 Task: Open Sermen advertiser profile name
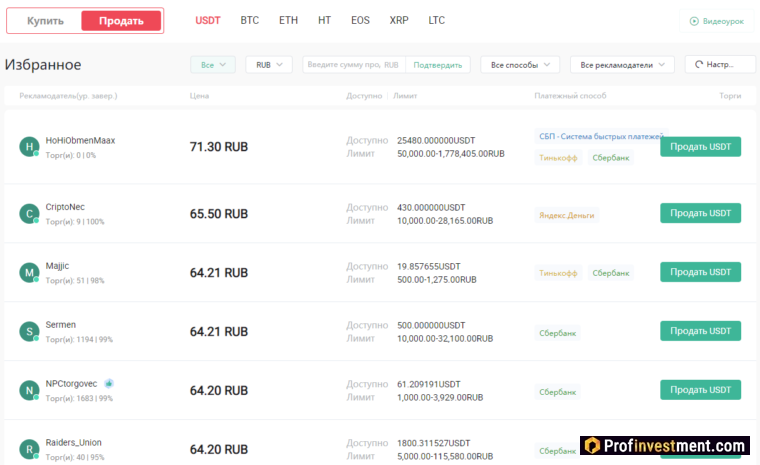pyautogui.click(x=61, y=325)
